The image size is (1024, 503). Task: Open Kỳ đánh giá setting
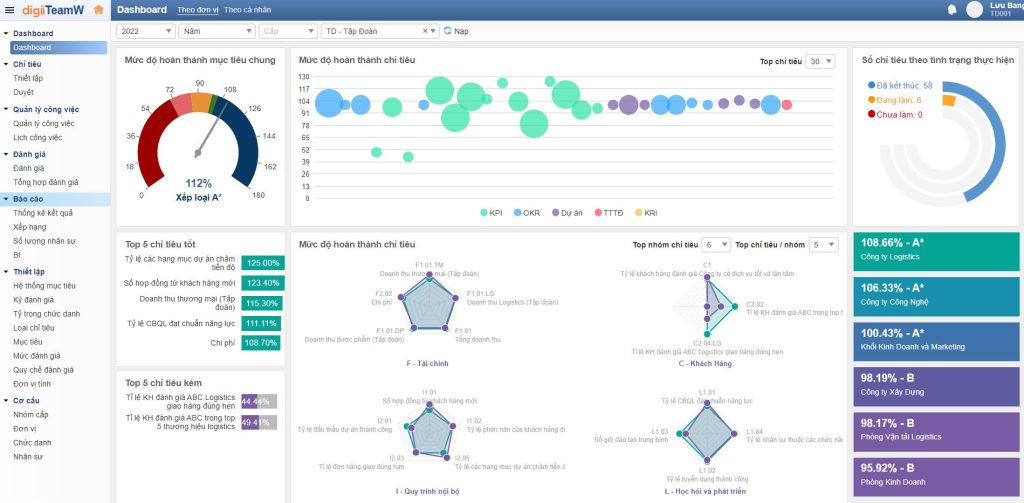coord(33,300)
